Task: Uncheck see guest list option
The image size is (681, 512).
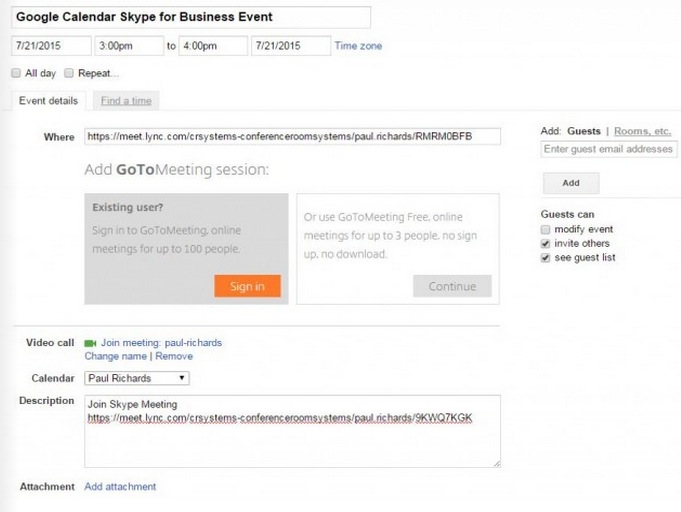Action: coord(545,258)
